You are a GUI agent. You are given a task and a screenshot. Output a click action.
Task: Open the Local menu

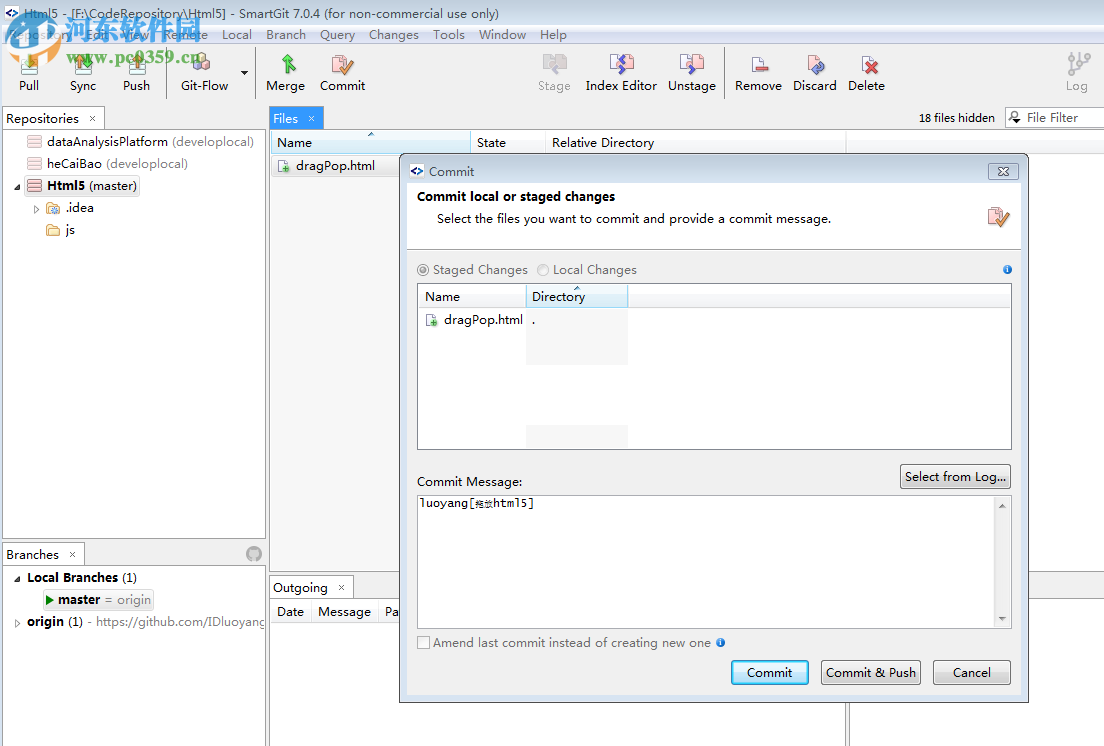tap(237, 34)
